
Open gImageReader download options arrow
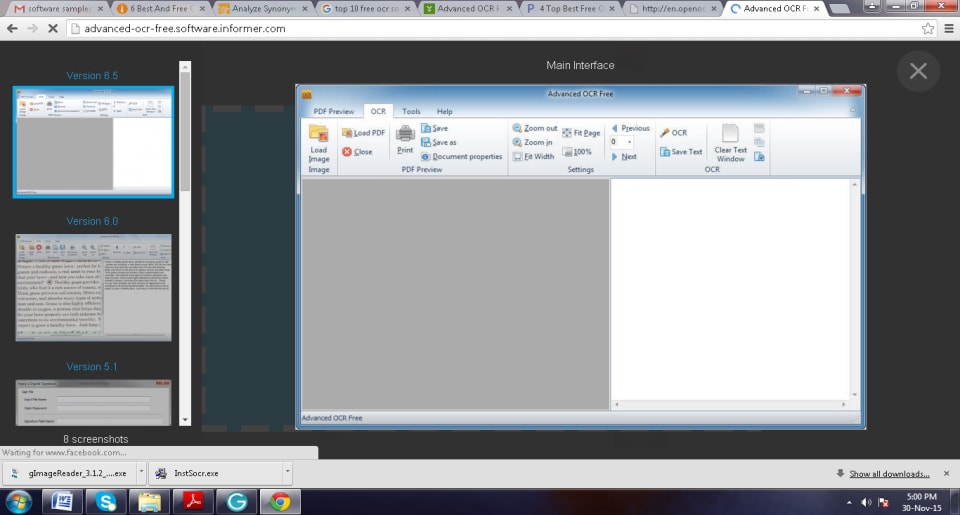click(x=141, y=473)
